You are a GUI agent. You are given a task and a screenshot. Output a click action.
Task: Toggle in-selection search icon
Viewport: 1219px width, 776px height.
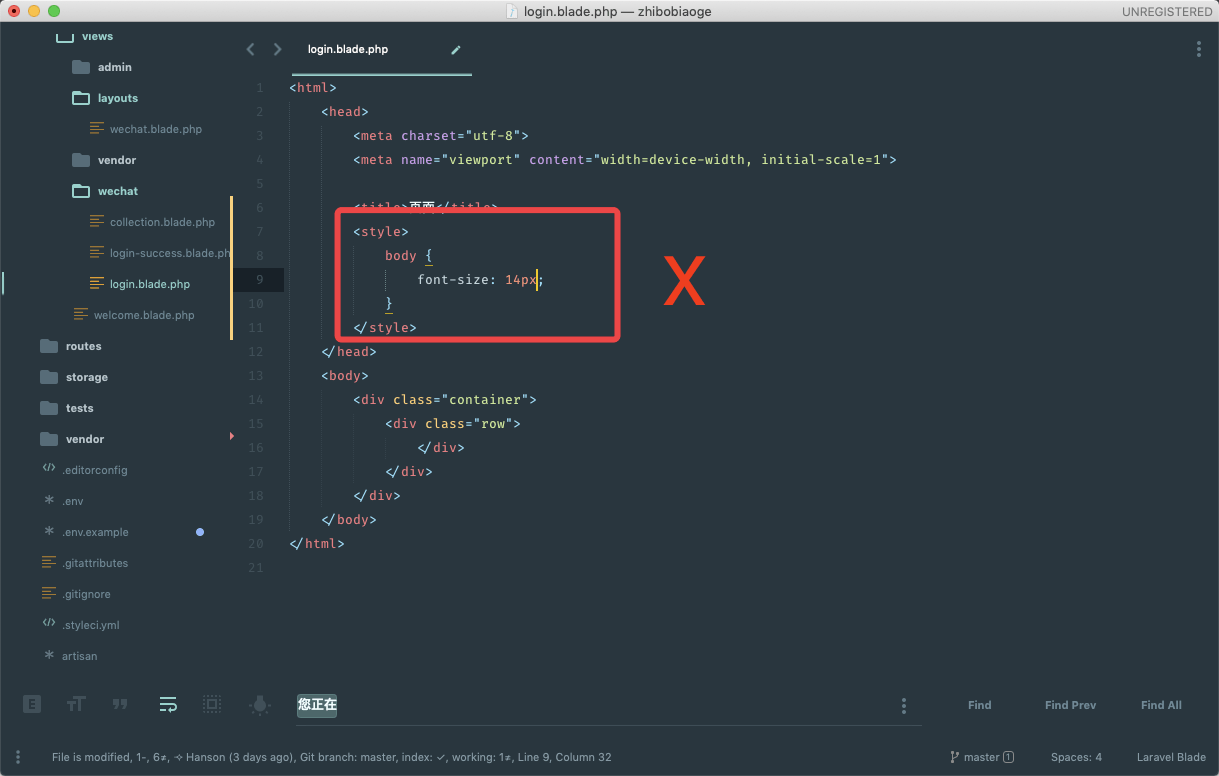click(x=212, y=705)
